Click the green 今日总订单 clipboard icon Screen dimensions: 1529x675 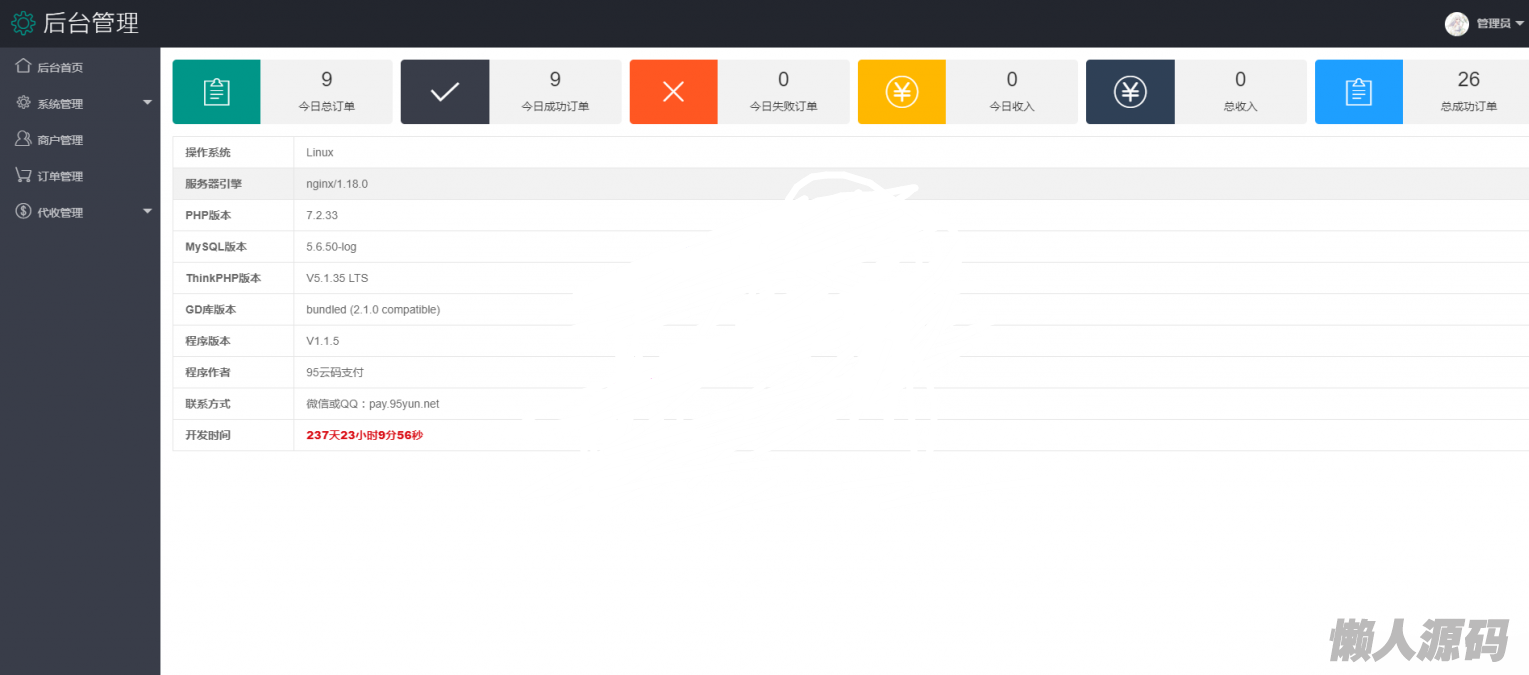216,92
